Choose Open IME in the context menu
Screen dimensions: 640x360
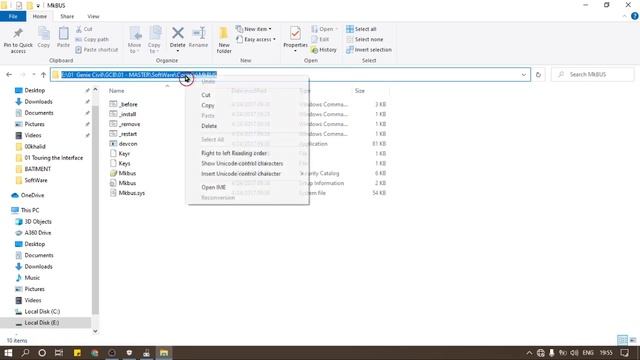click(x=213, y=187)
